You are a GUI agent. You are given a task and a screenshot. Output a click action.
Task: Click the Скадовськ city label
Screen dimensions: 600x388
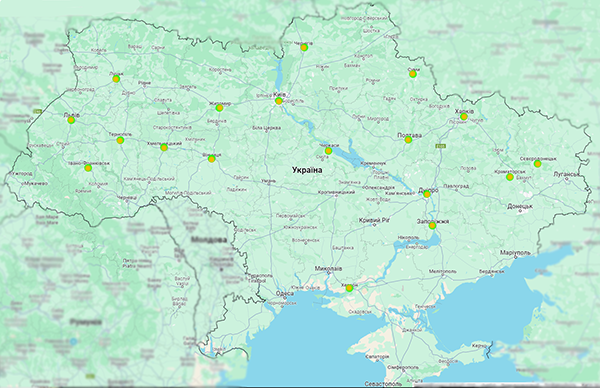(x=360, y=312)
